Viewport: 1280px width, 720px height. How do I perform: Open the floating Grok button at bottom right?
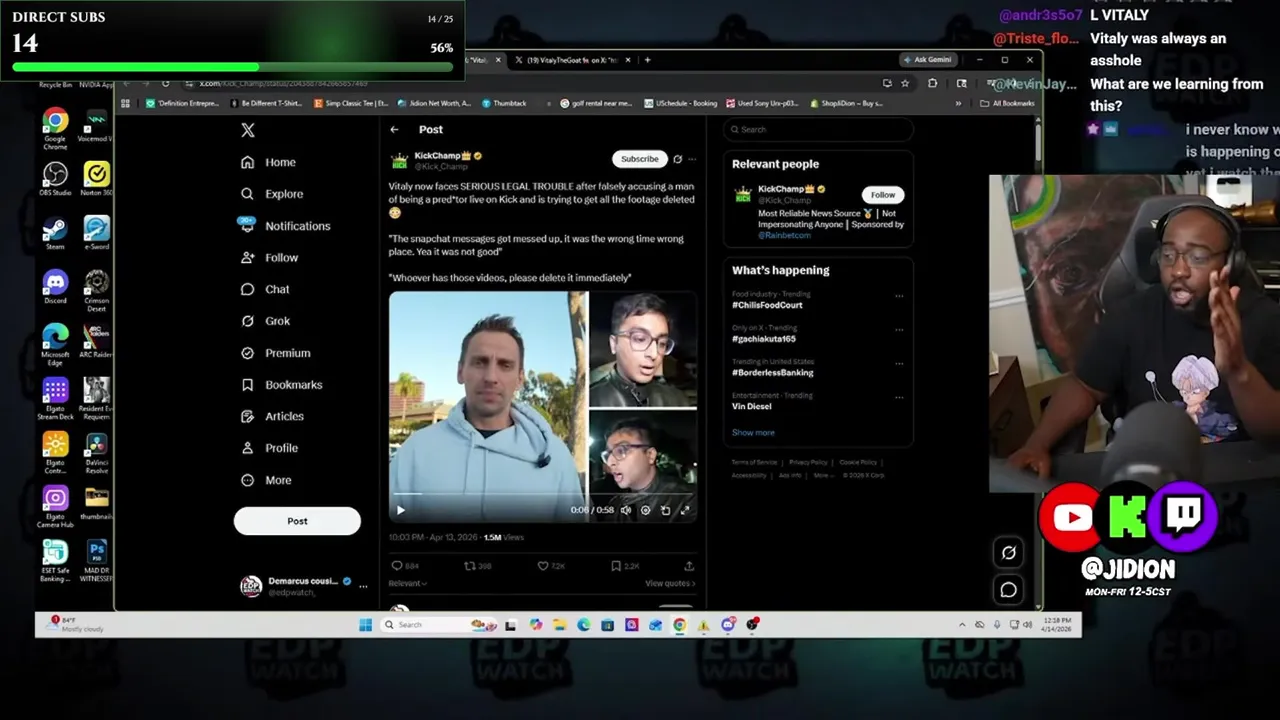[x=1008, y=553]
